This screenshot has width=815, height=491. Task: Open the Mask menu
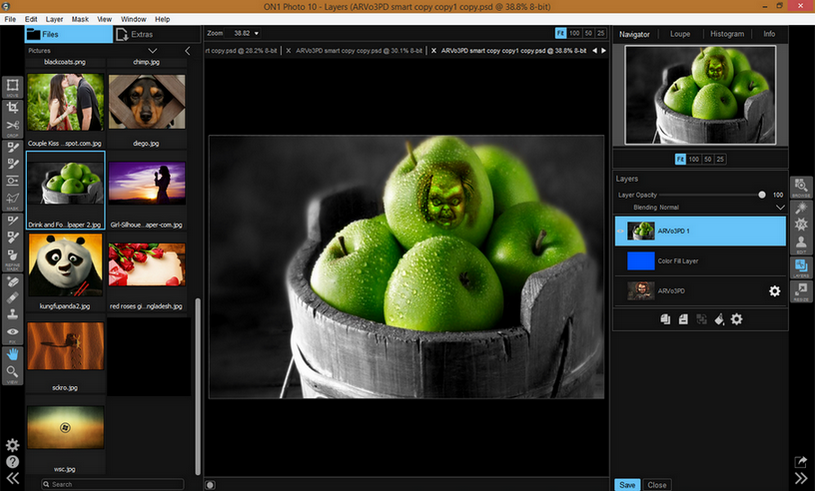80,19
